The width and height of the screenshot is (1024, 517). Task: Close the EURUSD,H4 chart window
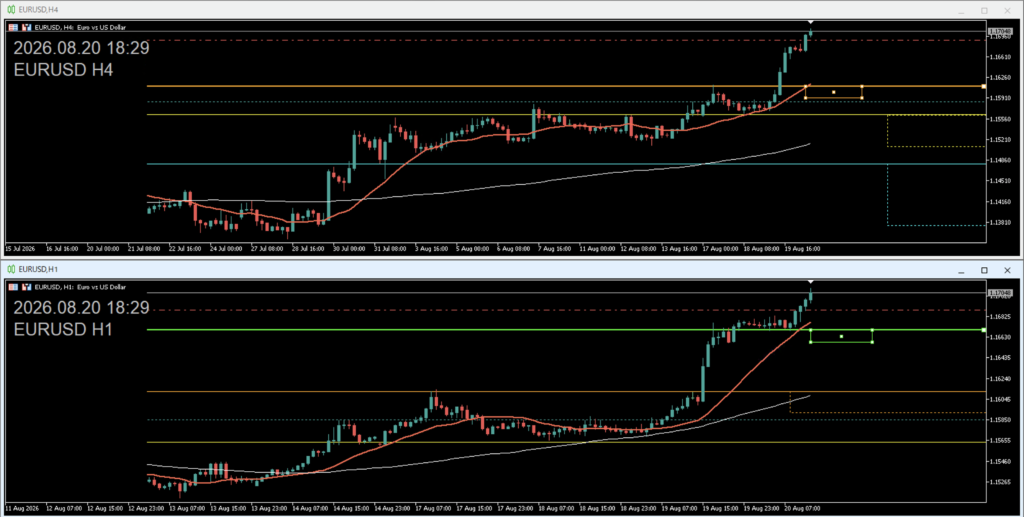click(1007, 10)
